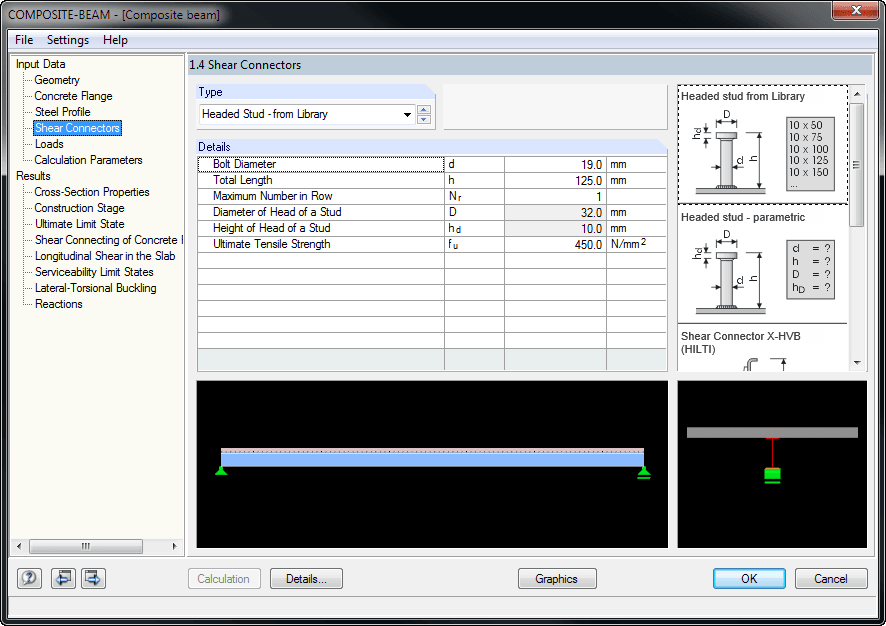The height and width of the screenshot is (626, 886).
Task: Click the Total Length row label
Action: coord(321,180)
